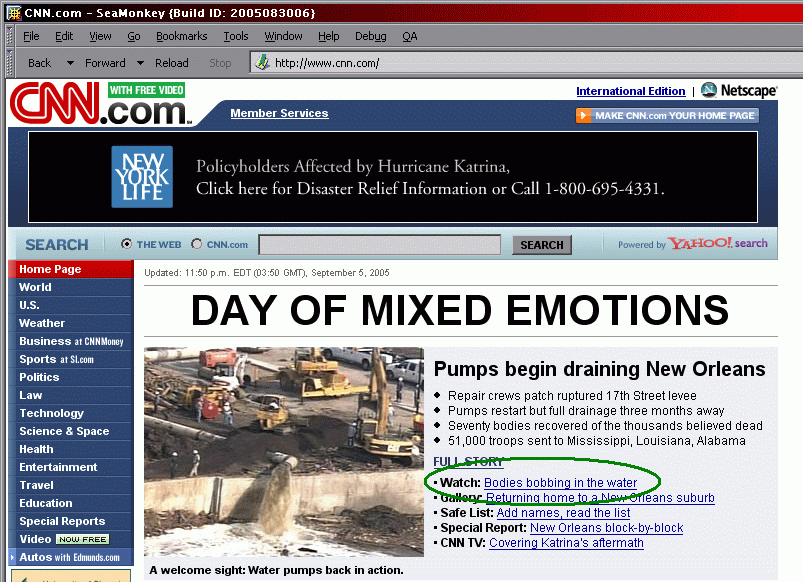Open the Edit menu
The height and width of the screenshot is (582, 803).
click(64, 36)
